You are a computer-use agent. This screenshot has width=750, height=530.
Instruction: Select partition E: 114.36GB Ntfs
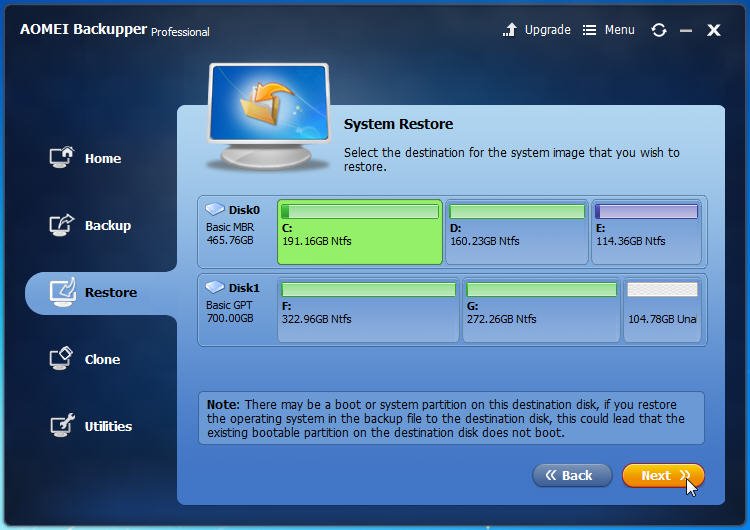[x=646, y=232]
